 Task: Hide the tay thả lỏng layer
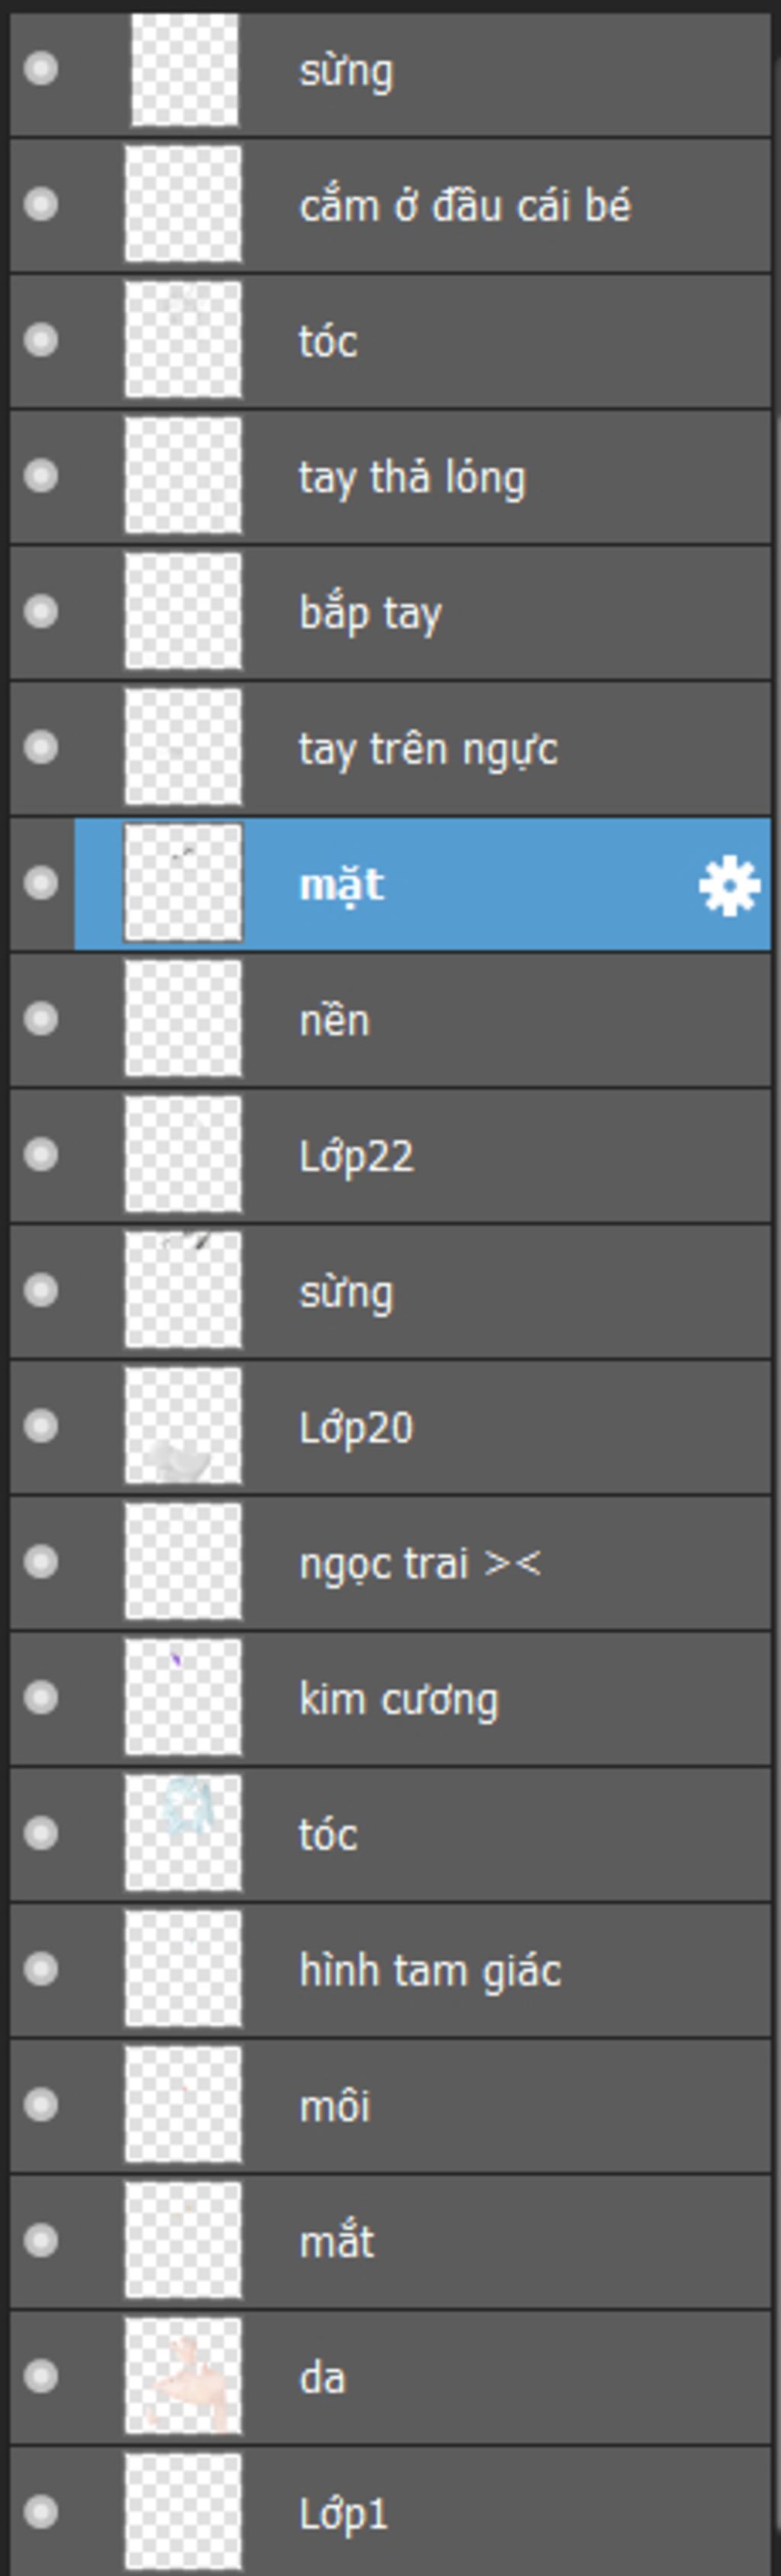click(41, 476)
